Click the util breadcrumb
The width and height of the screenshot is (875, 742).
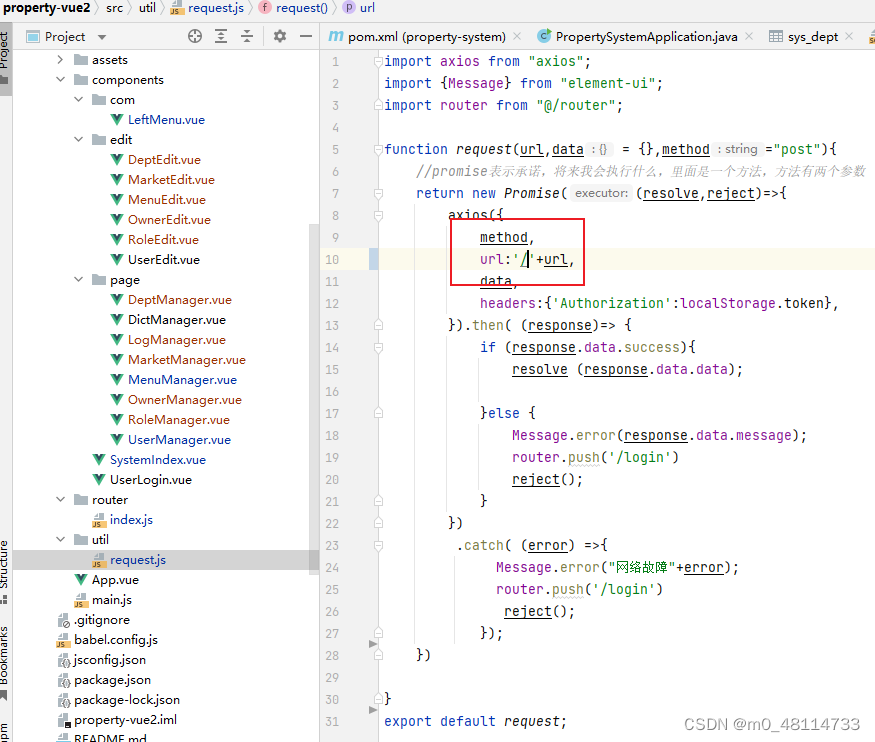(147, 8)
